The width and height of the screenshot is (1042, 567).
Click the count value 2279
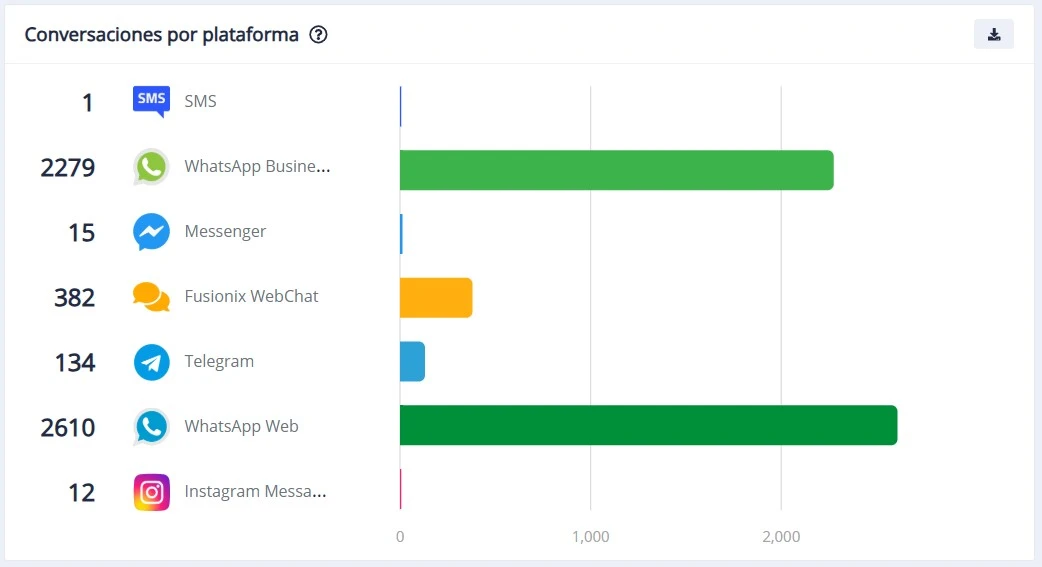68,168
